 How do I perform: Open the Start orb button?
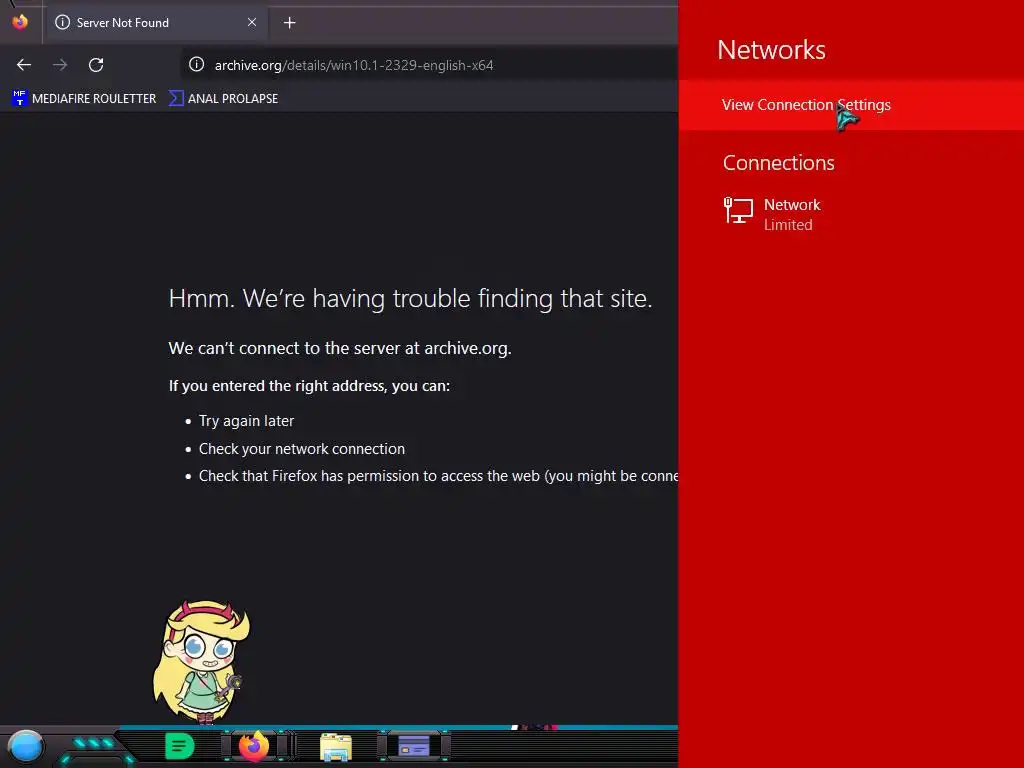tap(26, 746)
